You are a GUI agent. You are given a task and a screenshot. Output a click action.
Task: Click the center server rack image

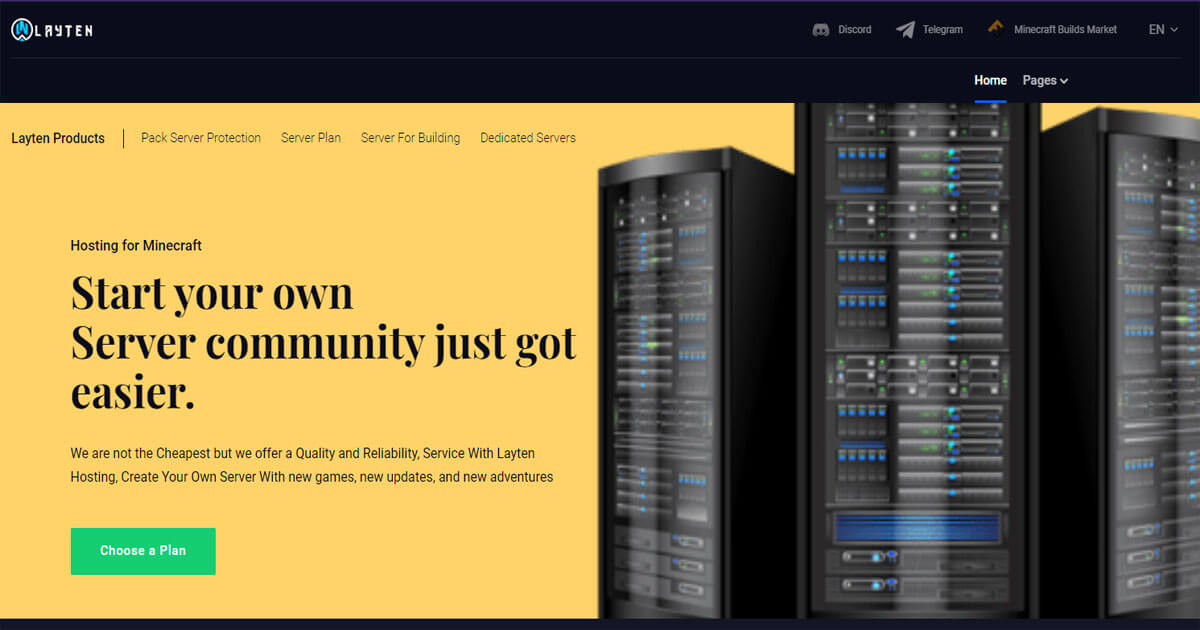[915, 360]
